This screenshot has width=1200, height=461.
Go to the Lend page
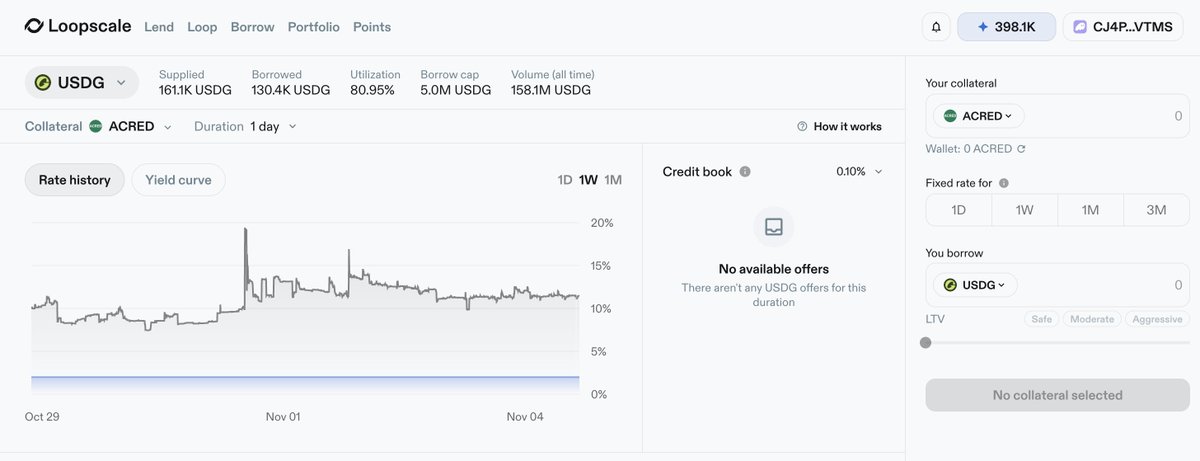pos(159,27)
